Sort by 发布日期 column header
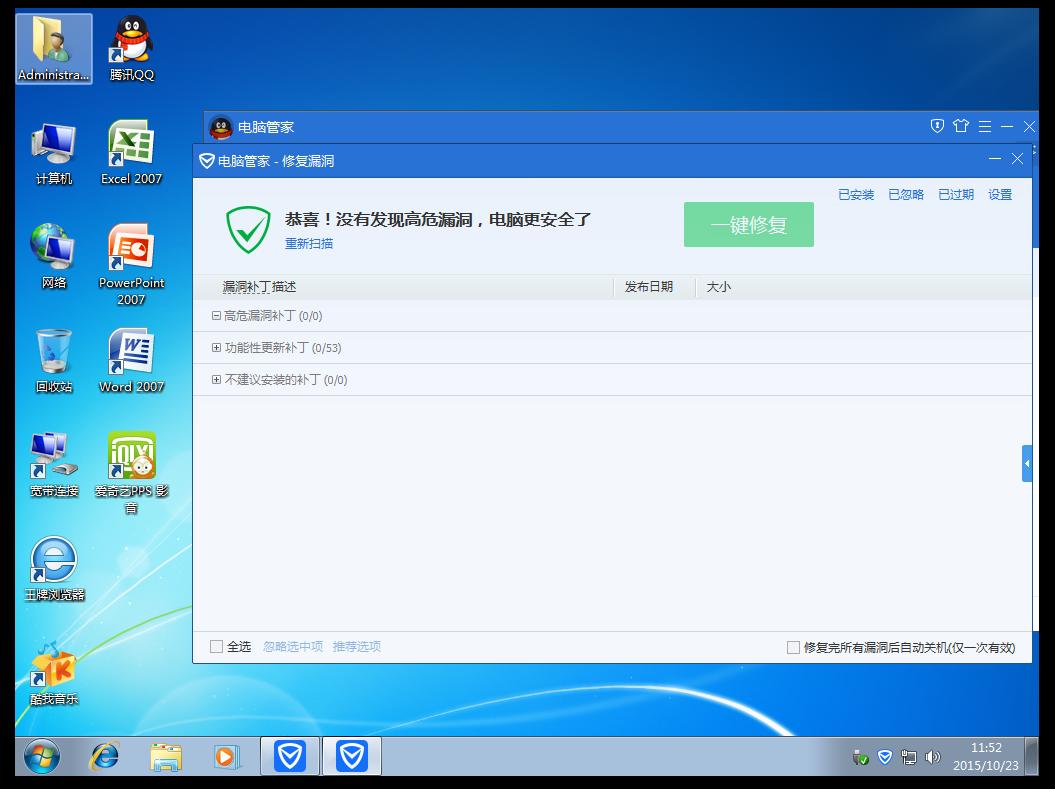The width and height of the screenshot is (1055, 789). click(649, 287)
